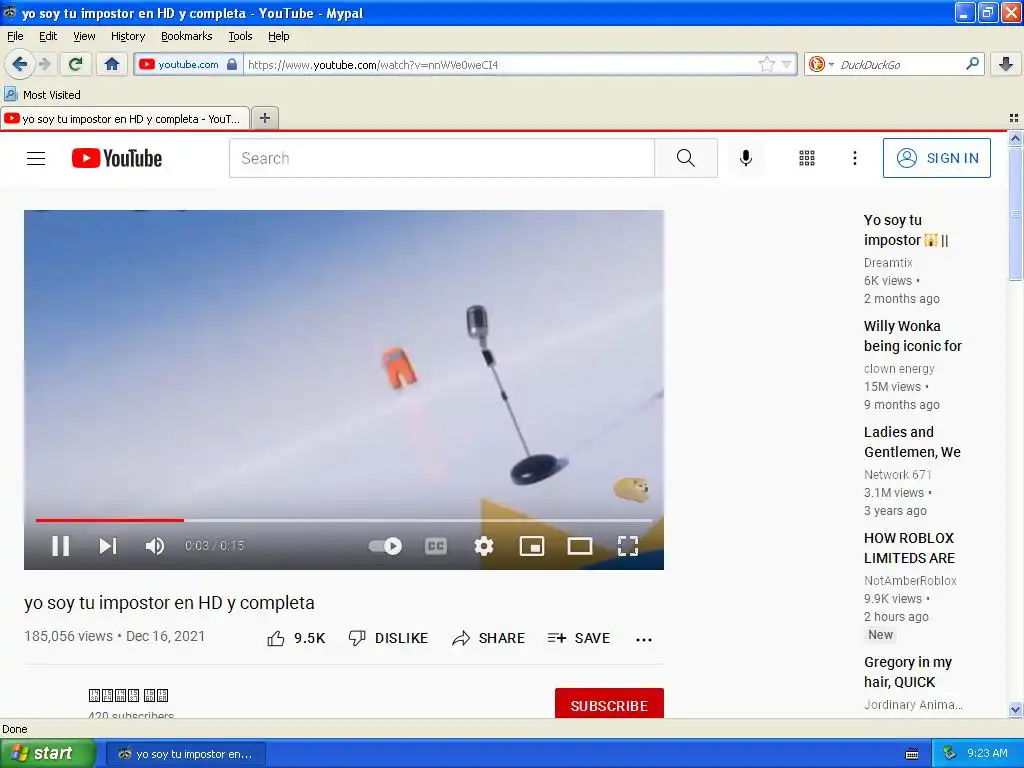The width and height of the screenshot is (1024, 768).
Task: Click the DISLIKE button
Action: (388, 638)
